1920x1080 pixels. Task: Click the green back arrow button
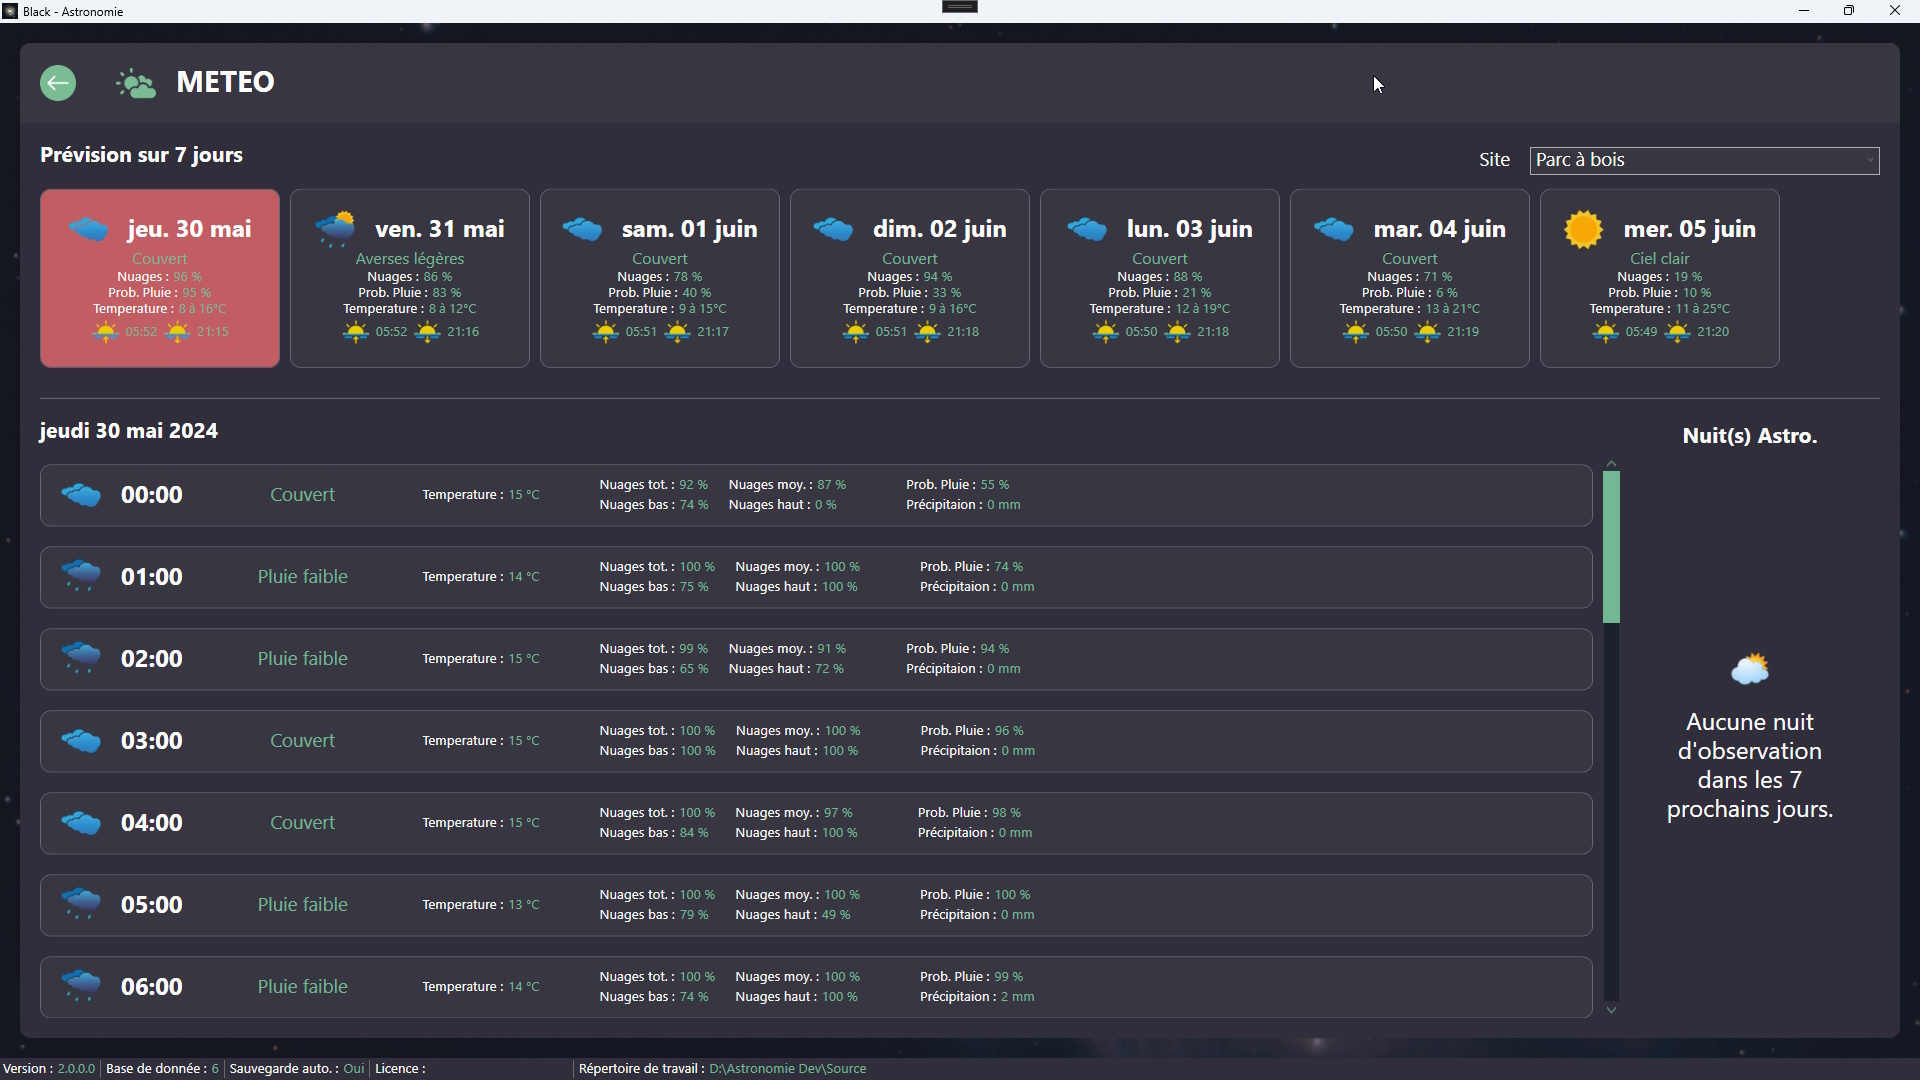pos(58,83)
